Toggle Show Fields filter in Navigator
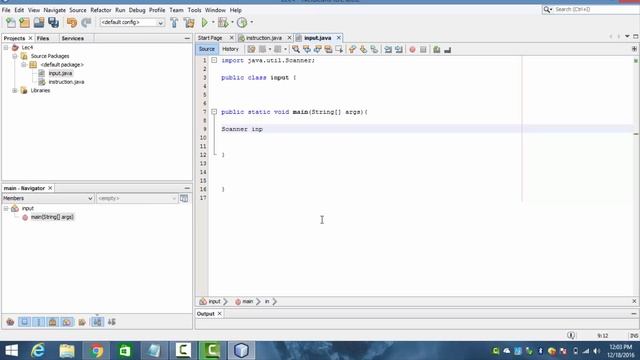This screenshot has height=360, width=640. [x=24, y=322]
